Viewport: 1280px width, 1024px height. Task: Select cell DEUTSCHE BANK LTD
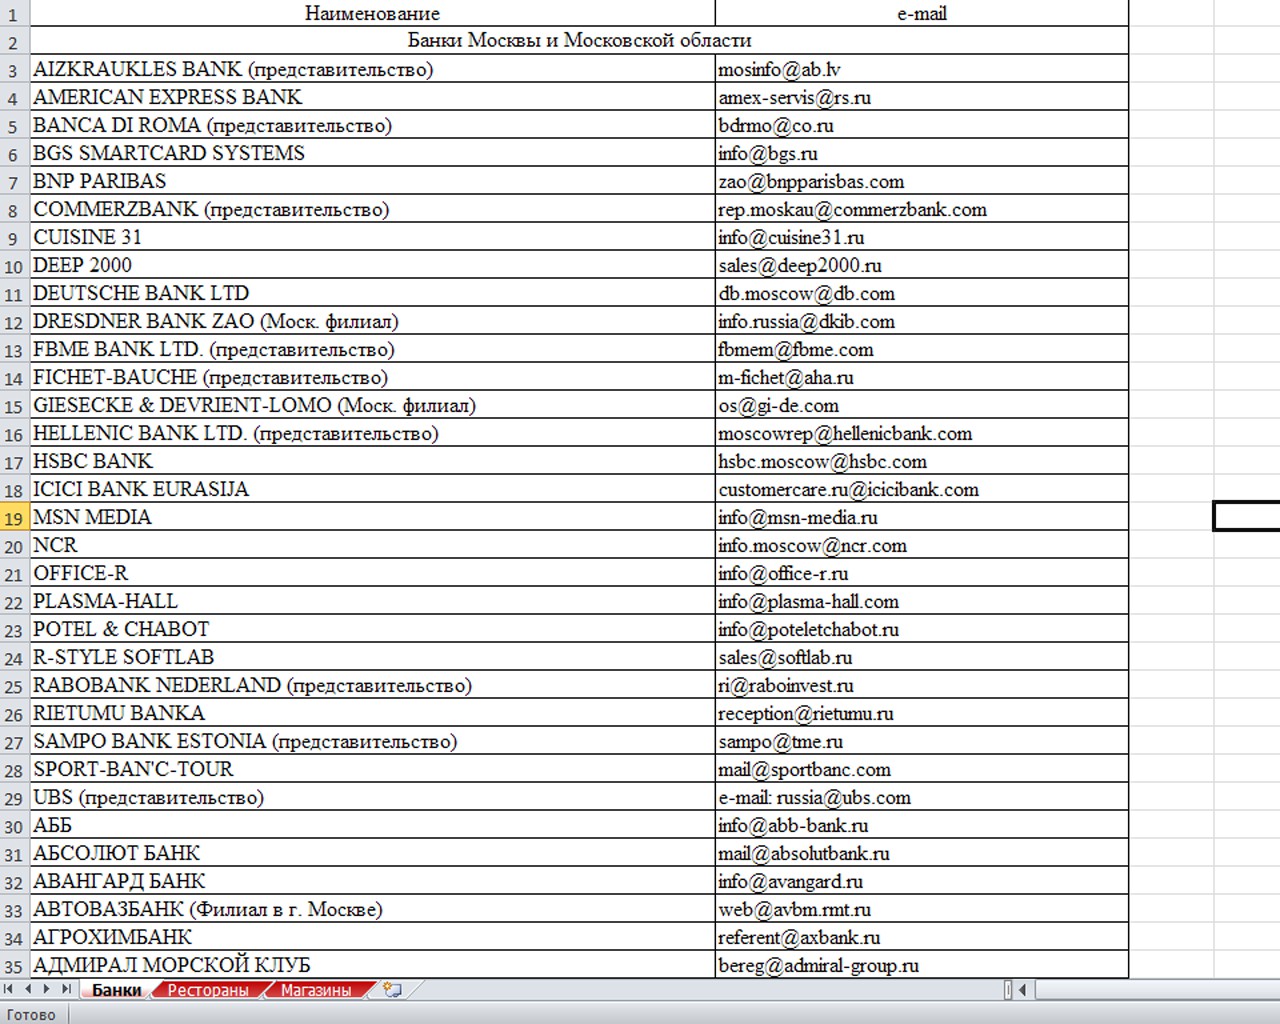click(x=372, y=293)
